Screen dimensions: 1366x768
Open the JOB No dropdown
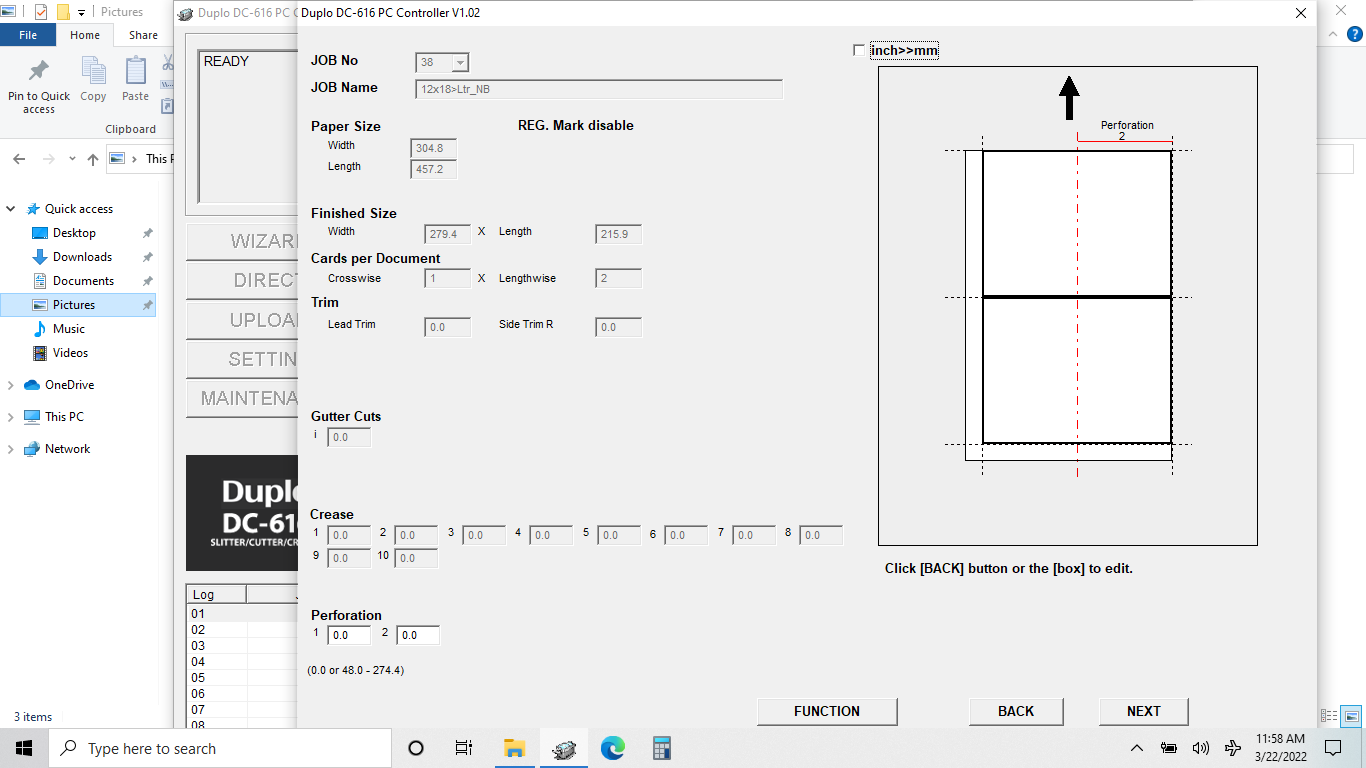click(460, 63)
